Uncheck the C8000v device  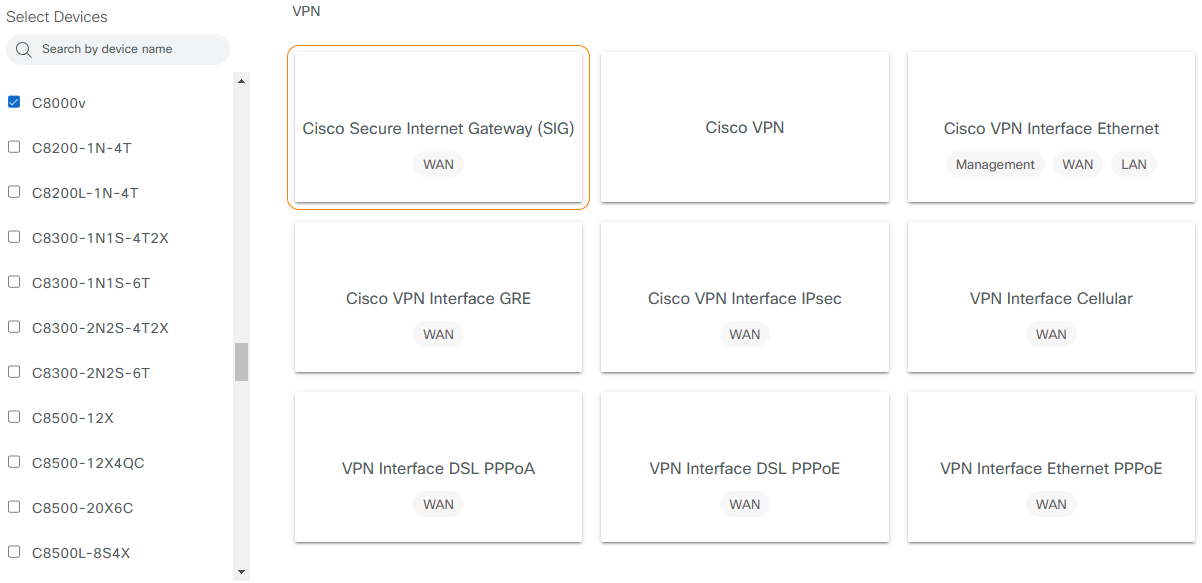(x=14, y=102)
